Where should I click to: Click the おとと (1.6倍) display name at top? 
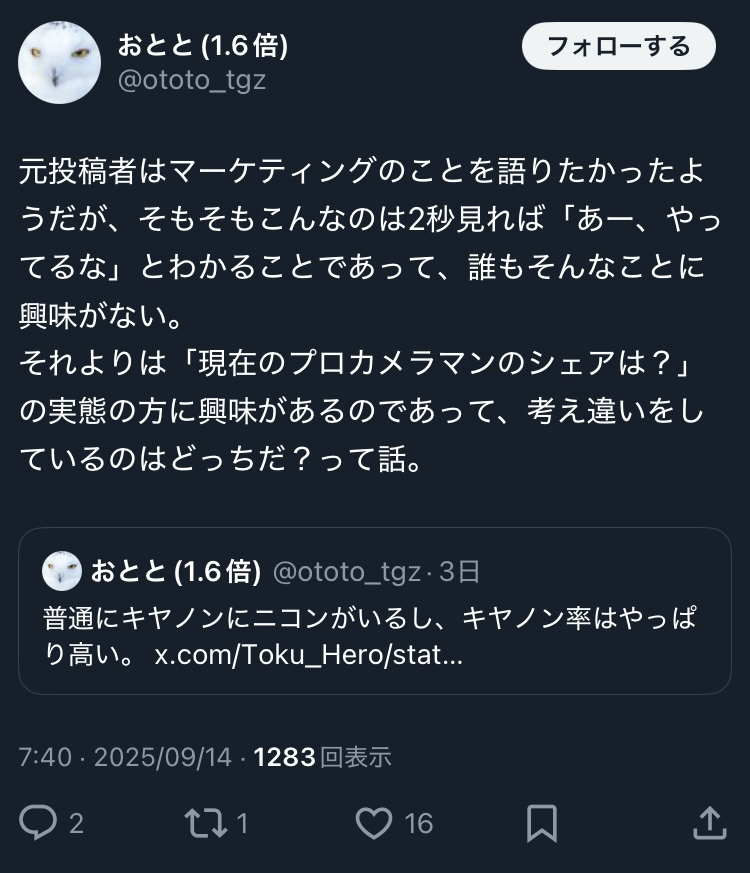tap(203, 45)
